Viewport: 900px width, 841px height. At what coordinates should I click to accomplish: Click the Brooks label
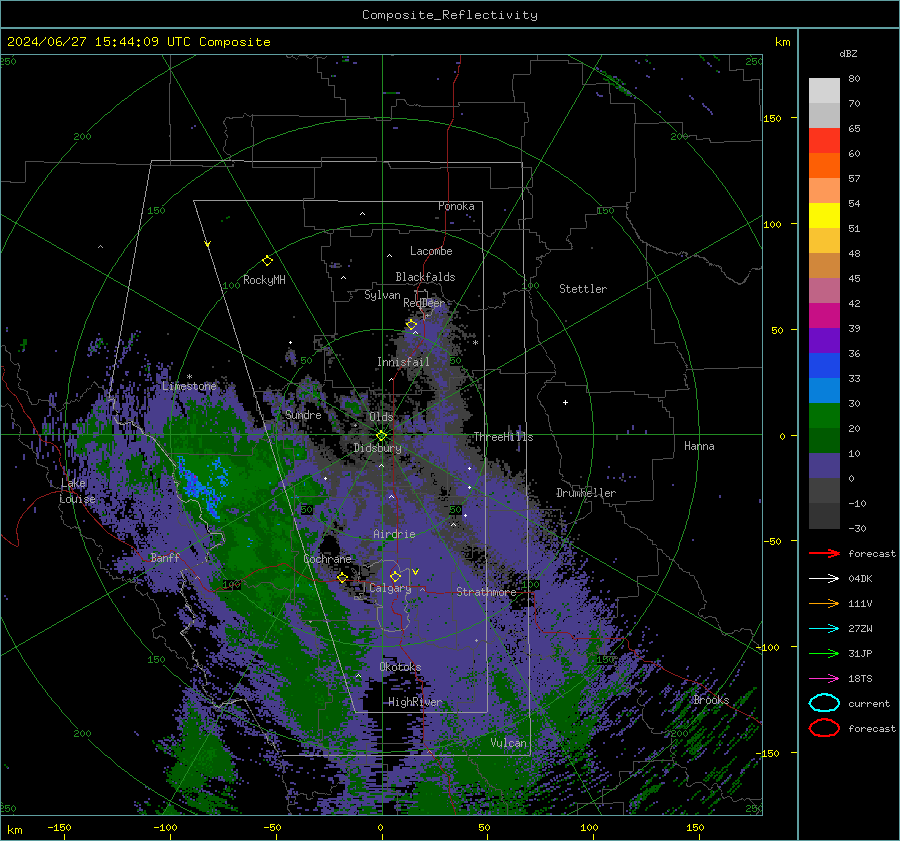pyautogui.click(x=711, y=700)
